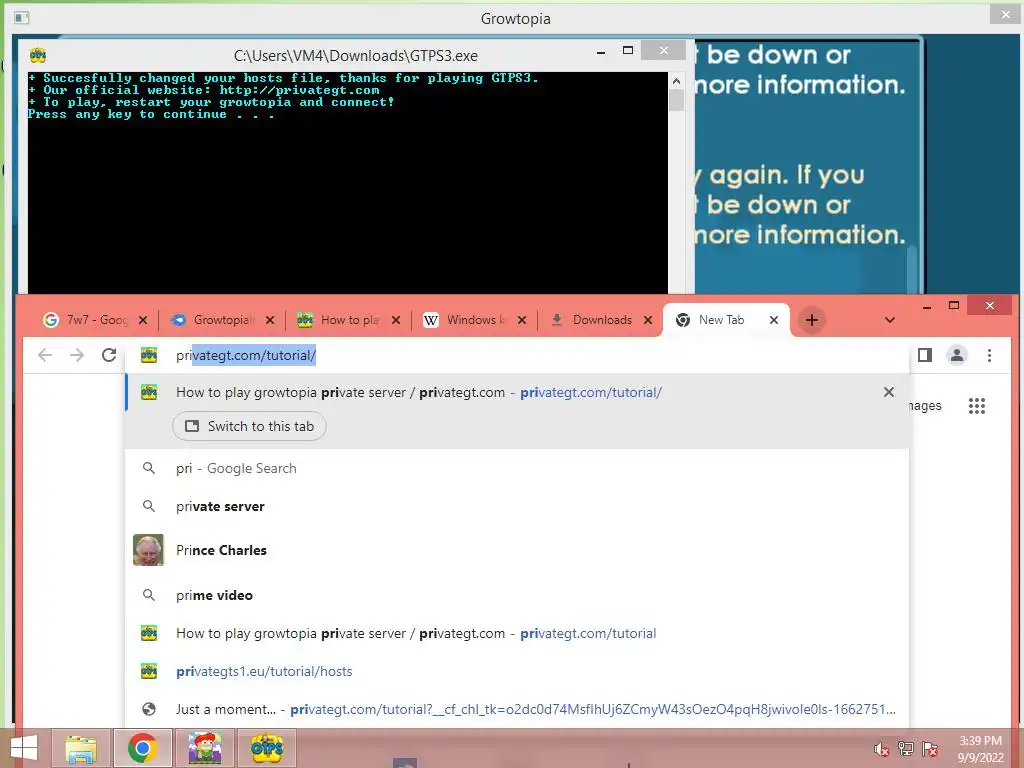The height and width of the screenshot is (768, 1024).
Task: Close the How to play tab
Action: point(396,320)
